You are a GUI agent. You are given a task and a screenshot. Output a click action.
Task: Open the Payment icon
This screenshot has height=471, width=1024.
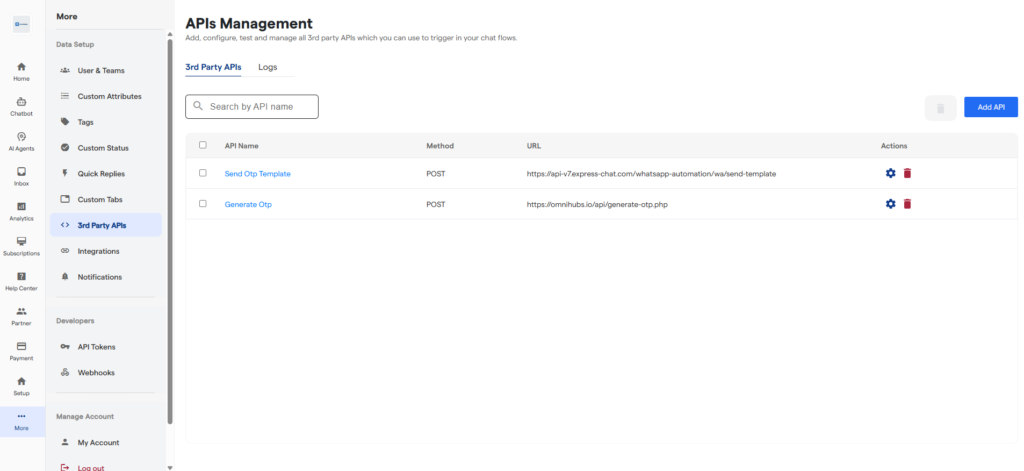tap(21, 346)
